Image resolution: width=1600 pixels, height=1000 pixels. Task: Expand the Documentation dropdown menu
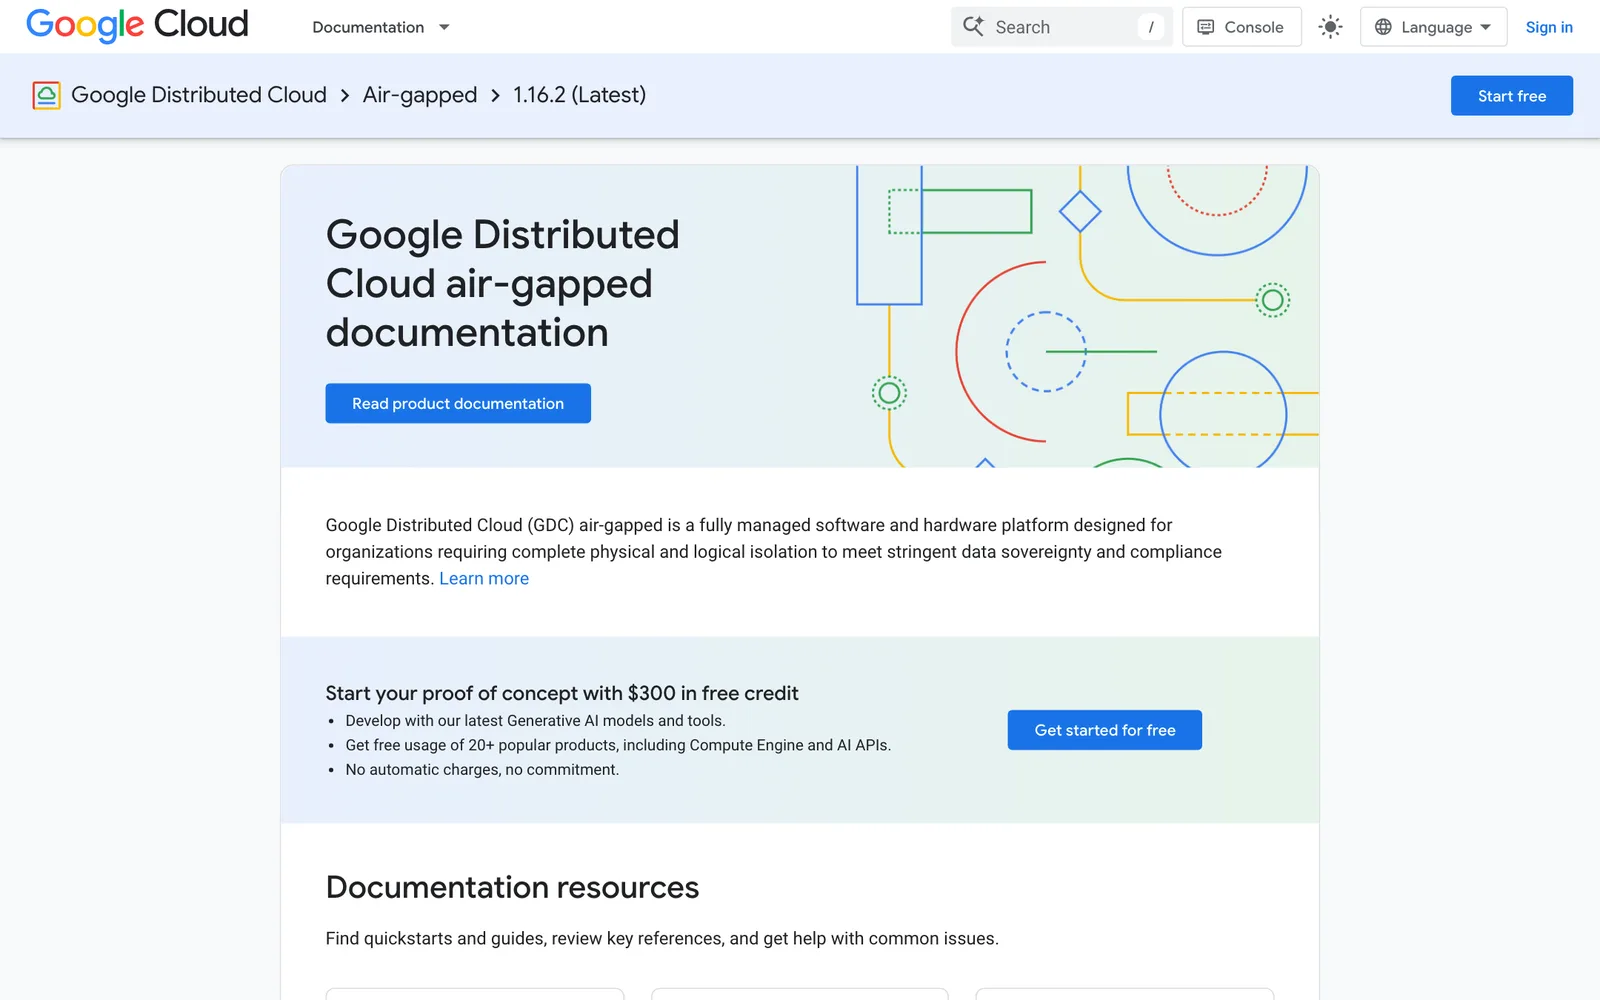[x=381, y=27]
